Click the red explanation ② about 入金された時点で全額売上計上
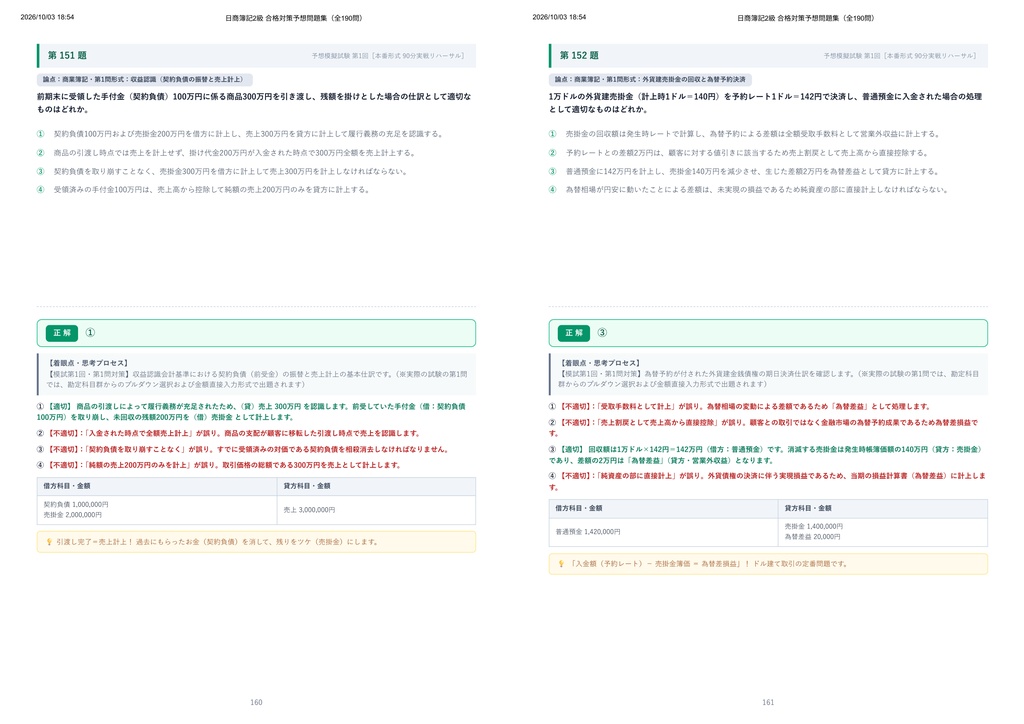The width and height of the screenshot is (1024, 724). [229, 433]
